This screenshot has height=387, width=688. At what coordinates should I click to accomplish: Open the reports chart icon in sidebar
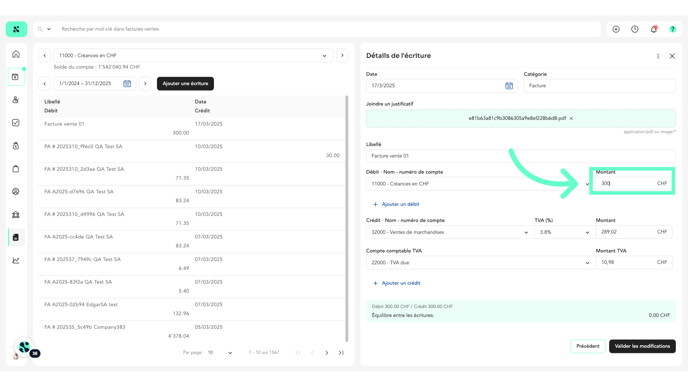click(x=16, y=261)
